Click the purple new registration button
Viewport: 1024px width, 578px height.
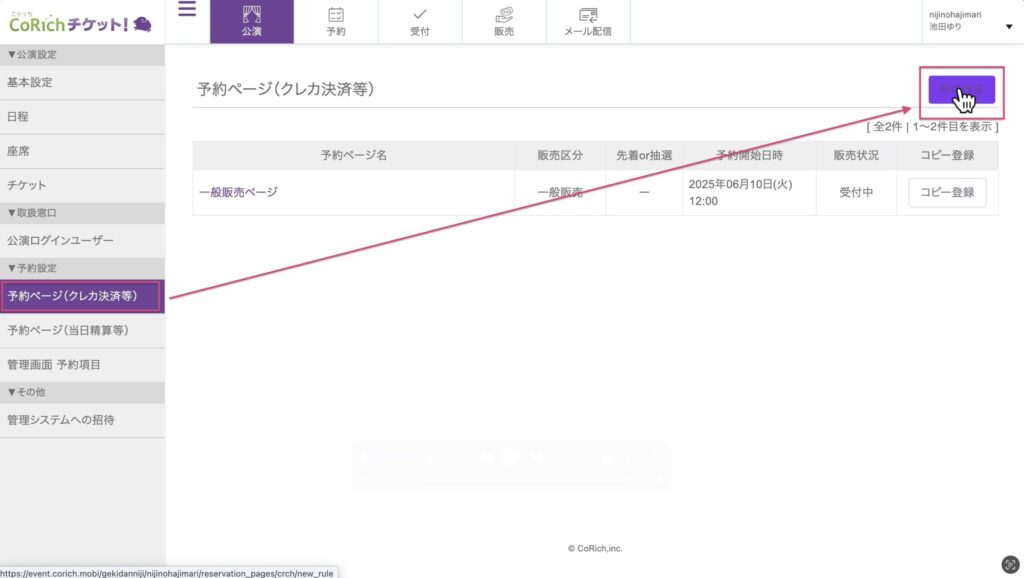click(960, 90)
